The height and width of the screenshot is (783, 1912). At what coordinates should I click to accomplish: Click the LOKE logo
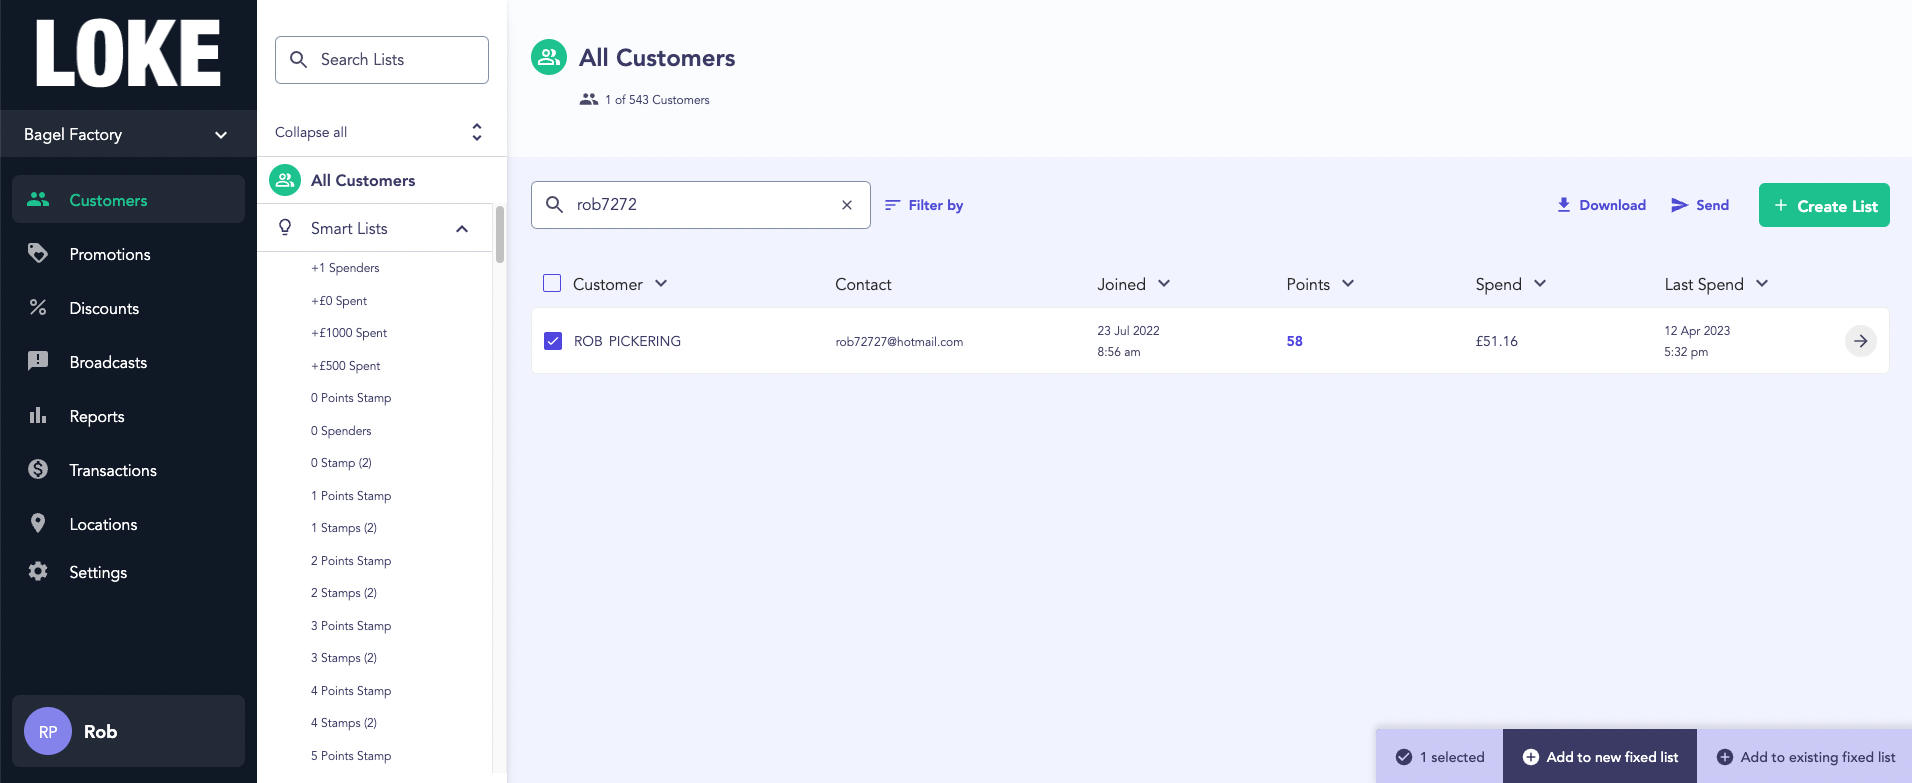point(128,53)
